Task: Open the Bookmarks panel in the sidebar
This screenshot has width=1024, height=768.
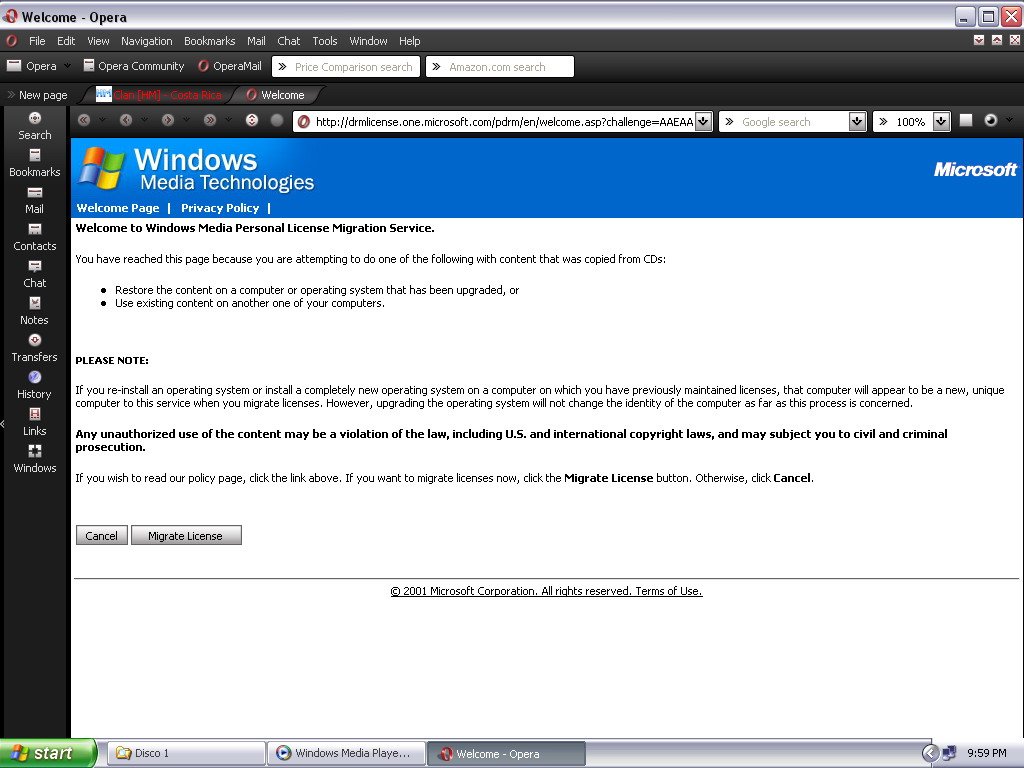Action: tap(35, 163)
